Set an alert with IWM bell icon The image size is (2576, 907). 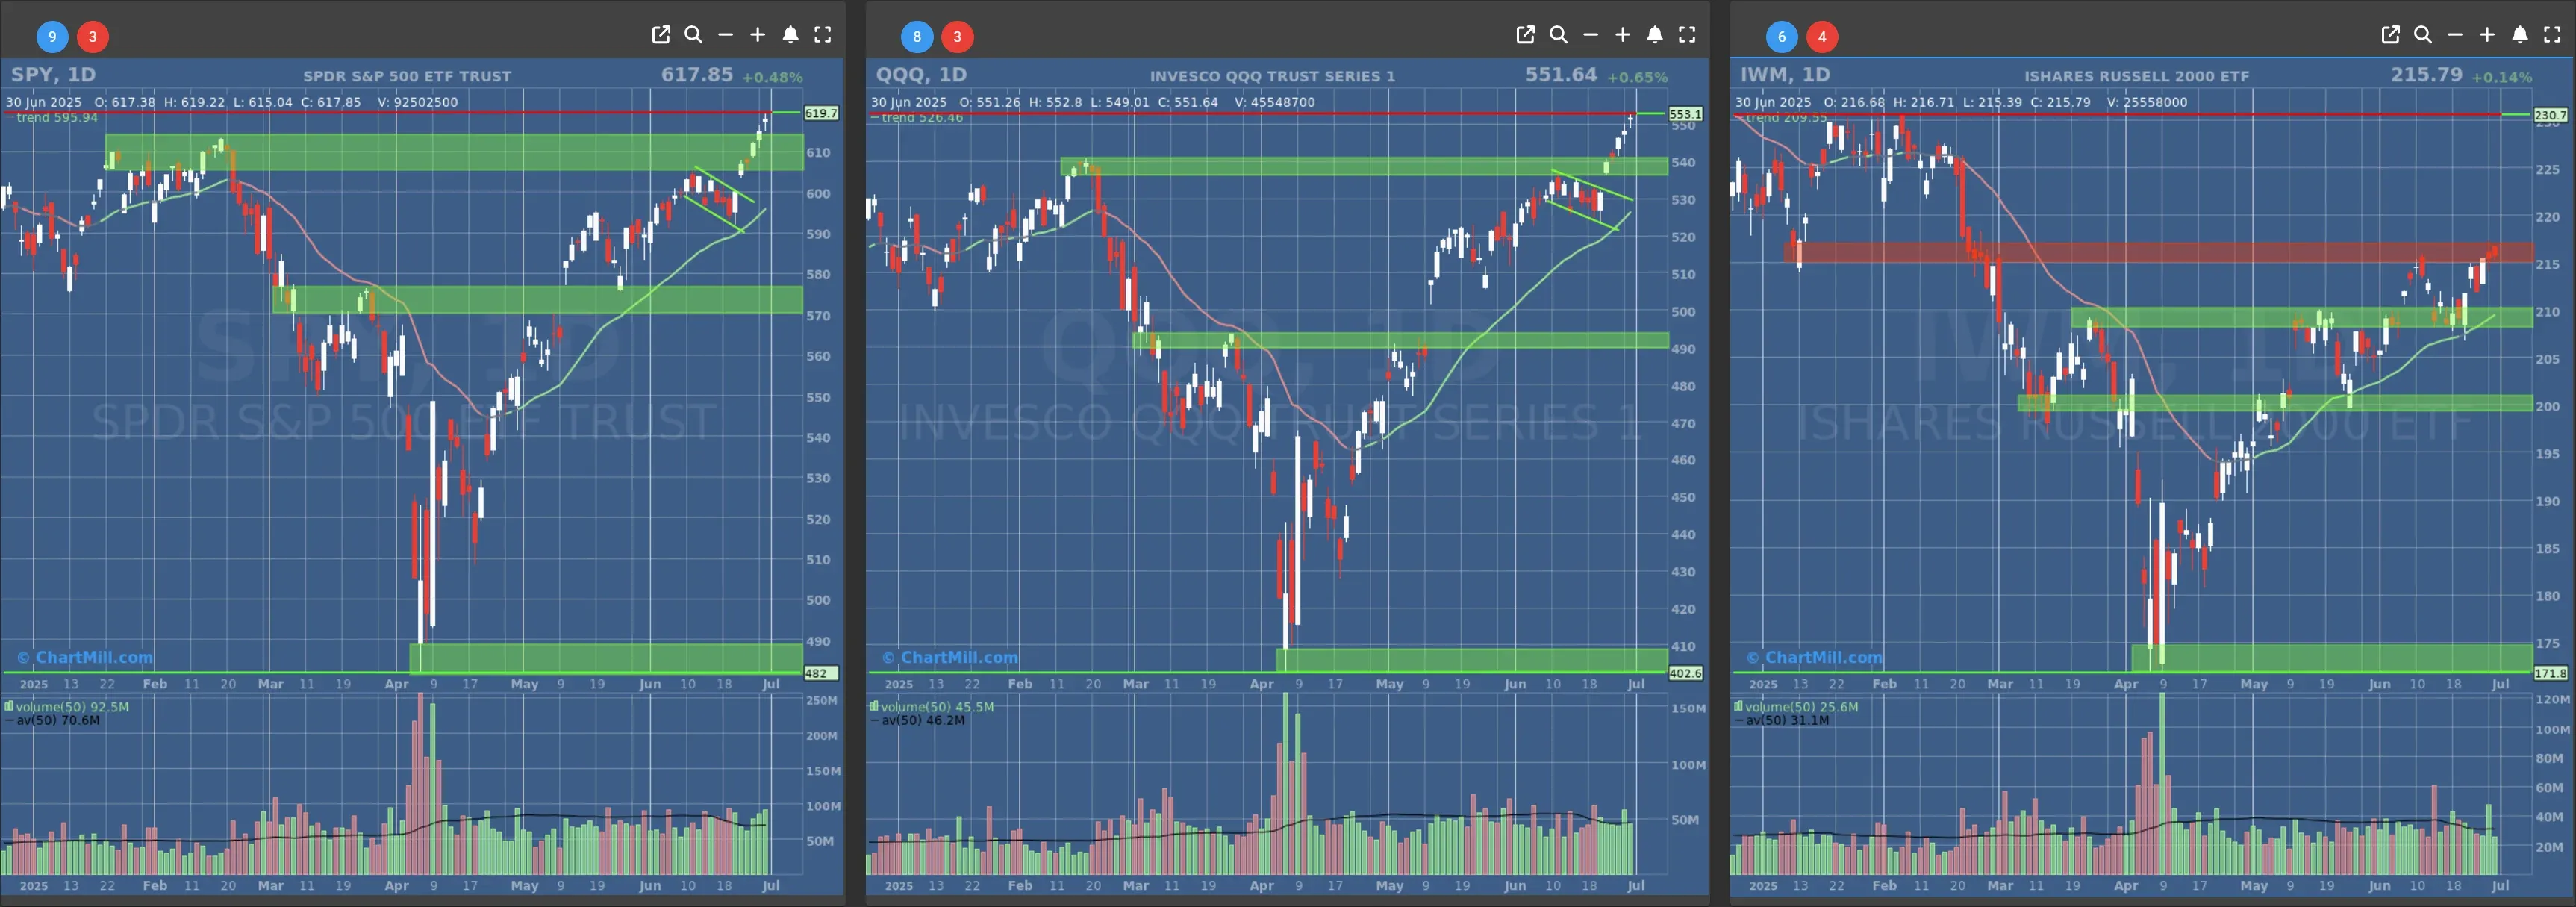[x=2520, y=35]
